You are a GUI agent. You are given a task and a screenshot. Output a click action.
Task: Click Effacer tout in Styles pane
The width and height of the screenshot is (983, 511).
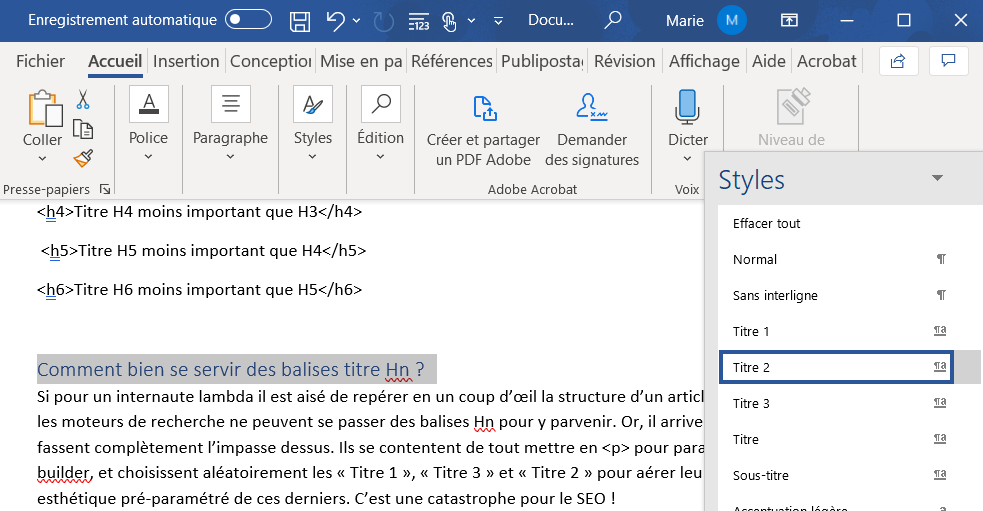click(766, 223)
